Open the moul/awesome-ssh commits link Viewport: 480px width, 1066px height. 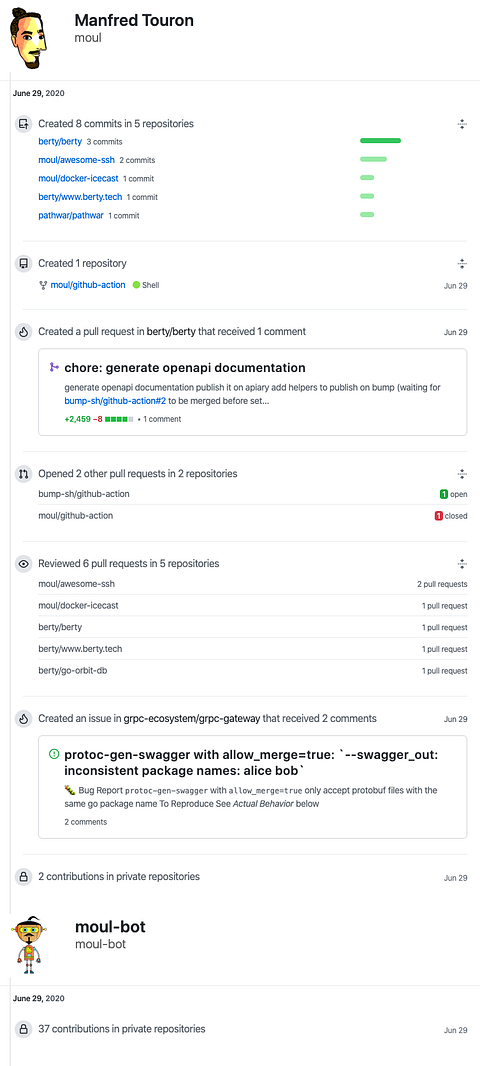point(76,160)
